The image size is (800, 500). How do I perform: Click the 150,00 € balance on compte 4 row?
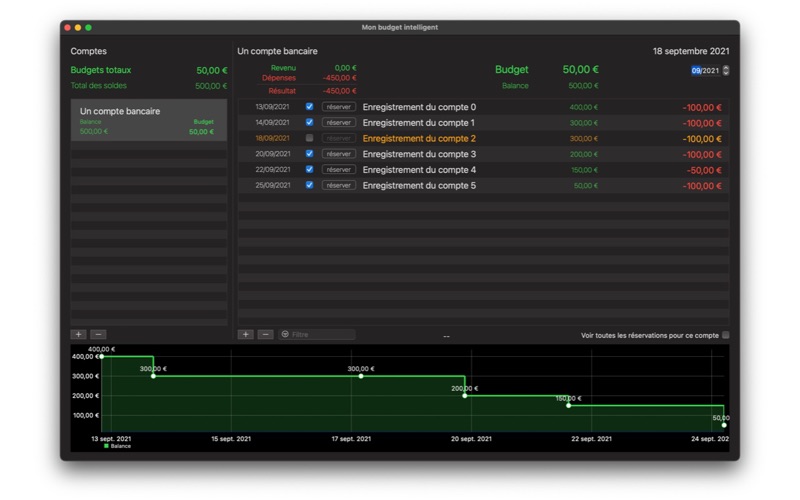point(585,170)
